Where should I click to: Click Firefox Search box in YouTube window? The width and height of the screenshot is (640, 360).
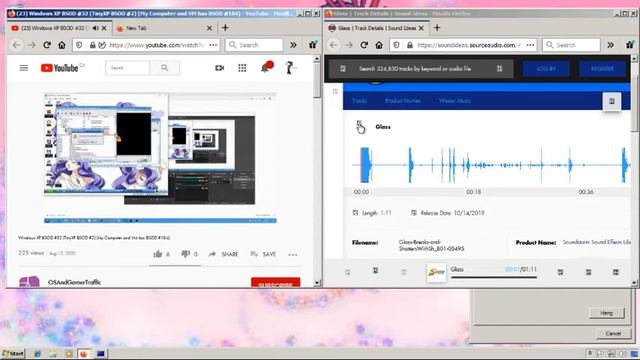tap(254, 45)
